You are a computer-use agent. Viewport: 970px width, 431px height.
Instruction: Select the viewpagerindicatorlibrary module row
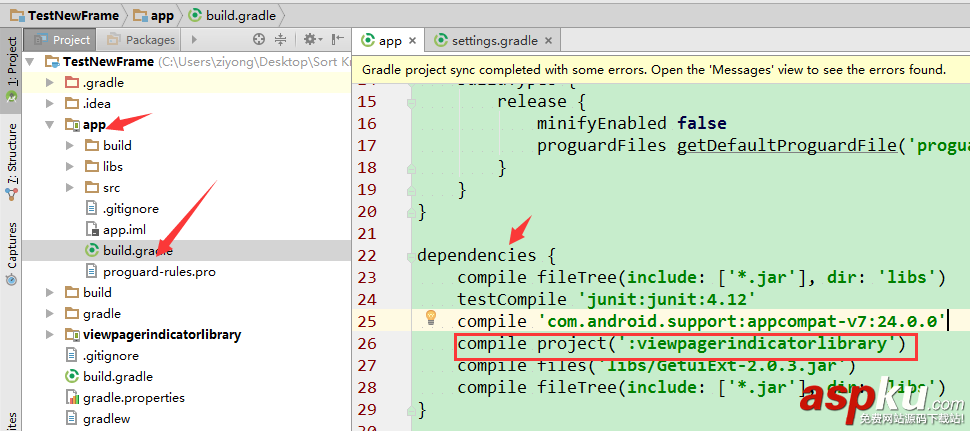186,335
